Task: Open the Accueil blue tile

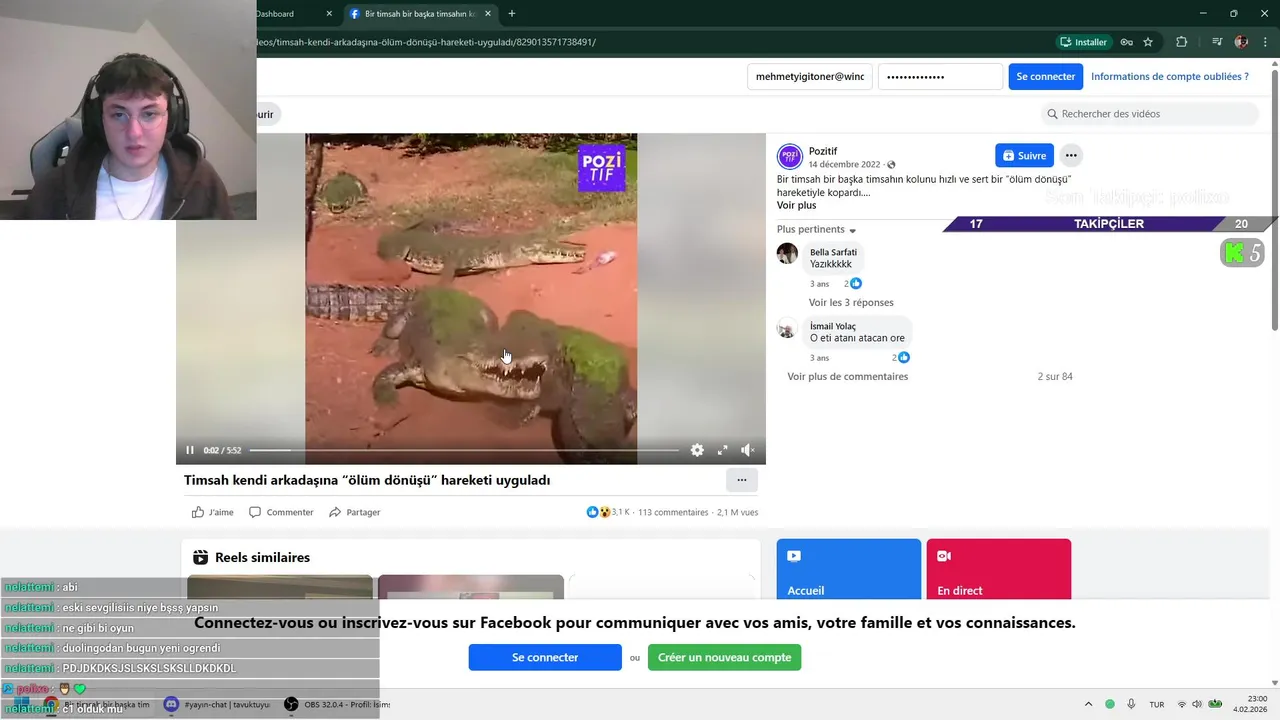Action: tap(848, 569)
